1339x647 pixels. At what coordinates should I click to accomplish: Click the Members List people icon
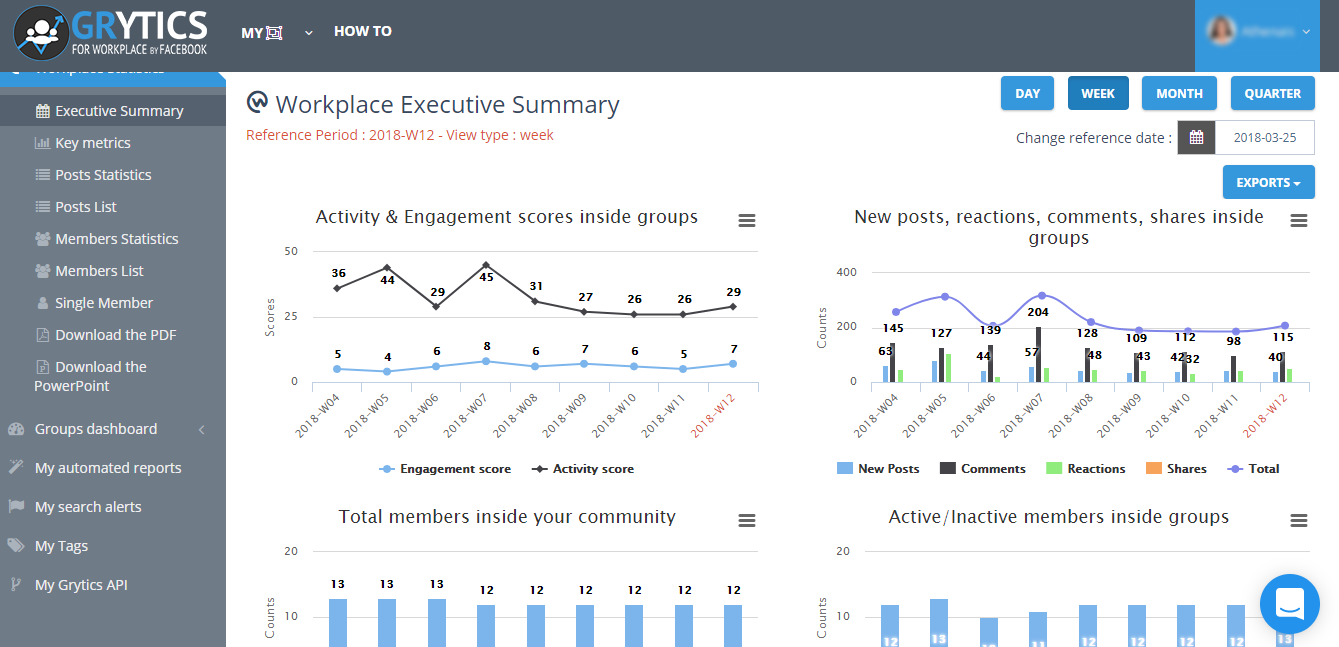pos(42,271)
